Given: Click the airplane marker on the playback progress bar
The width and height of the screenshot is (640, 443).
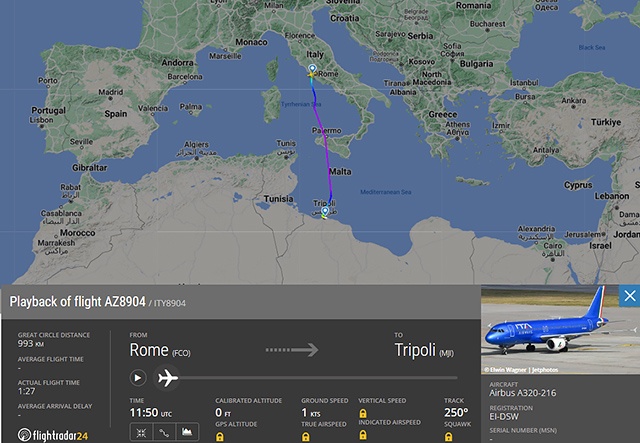Looking at the screenshot, I should click(x=167, y=378).
